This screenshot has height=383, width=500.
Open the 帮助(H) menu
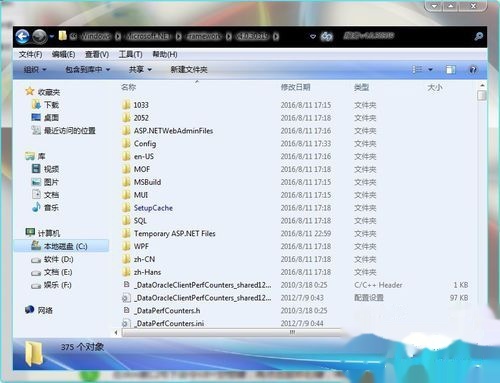[x=165, y=54]
